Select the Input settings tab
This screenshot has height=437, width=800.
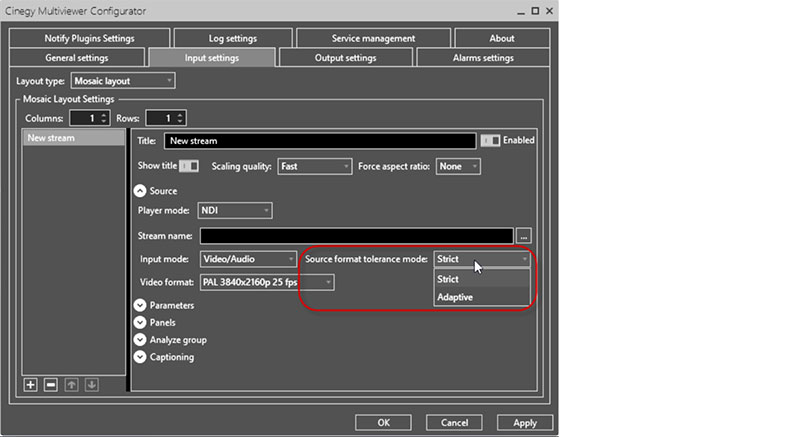point(212,58)
